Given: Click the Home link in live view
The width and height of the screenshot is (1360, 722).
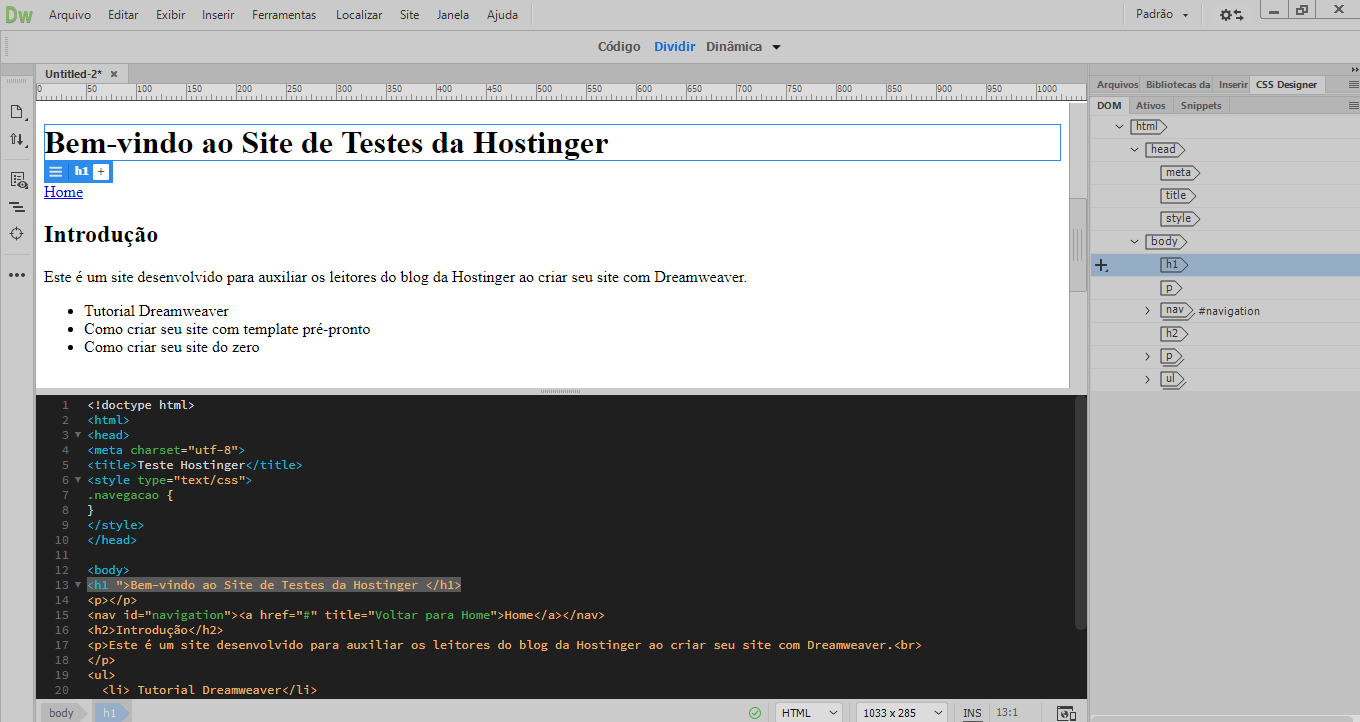Looking at the screenshot, I should tap(63, 192).
